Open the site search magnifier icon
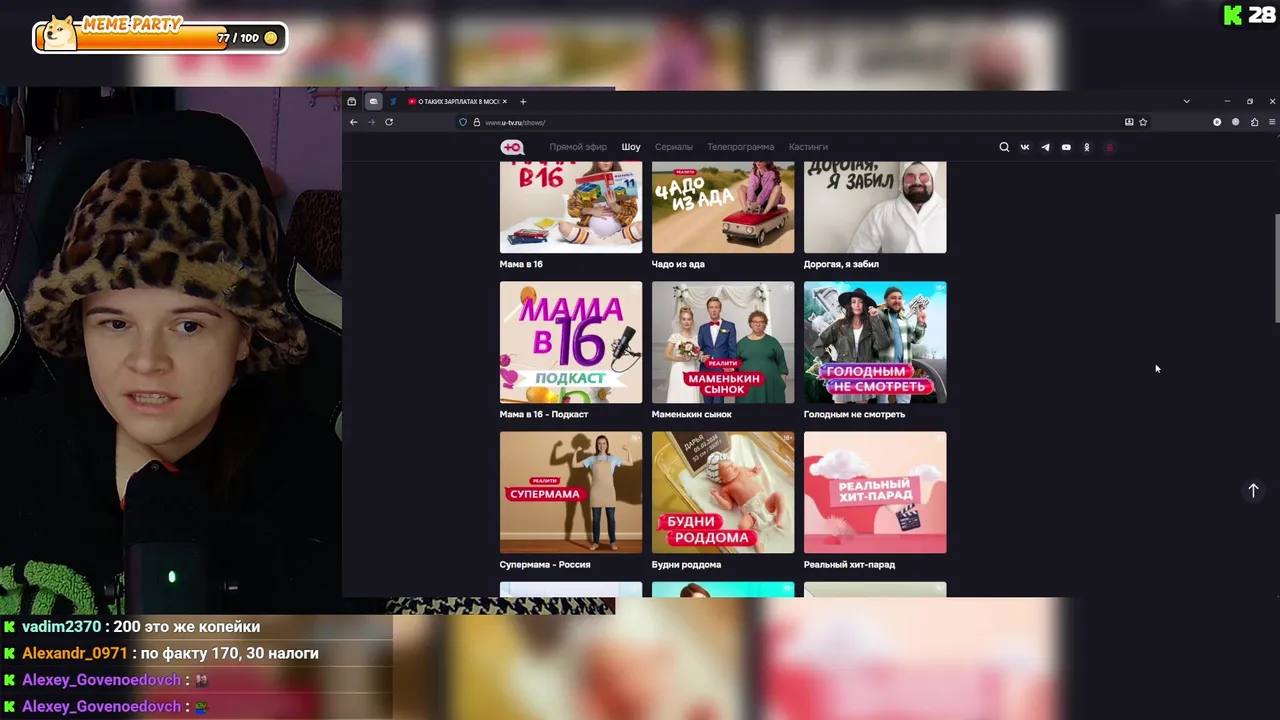The height and width of the screenshot is (720, 1280). (1004, 147)
